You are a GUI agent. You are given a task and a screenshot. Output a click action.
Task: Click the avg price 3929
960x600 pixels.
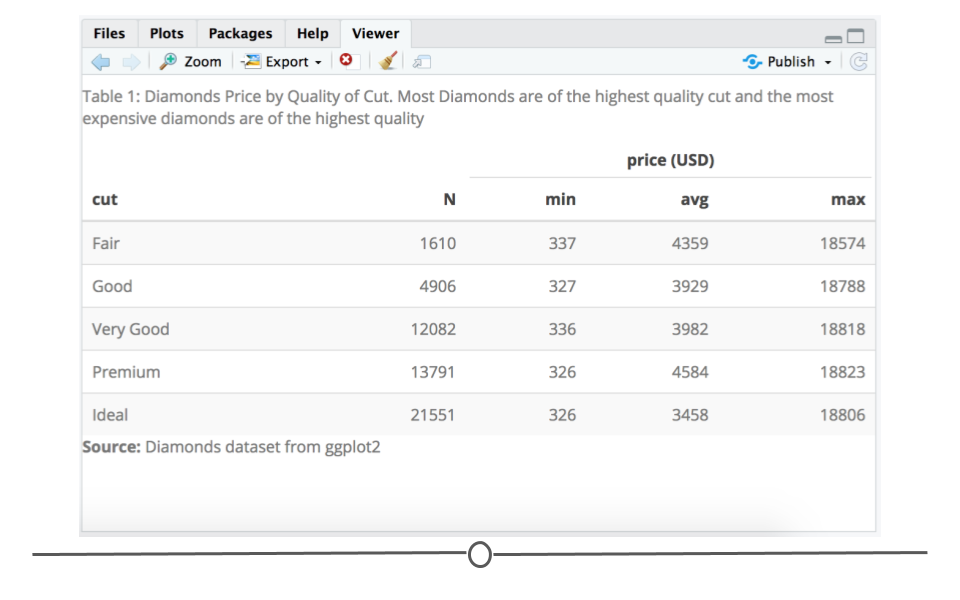pos(690,287)
